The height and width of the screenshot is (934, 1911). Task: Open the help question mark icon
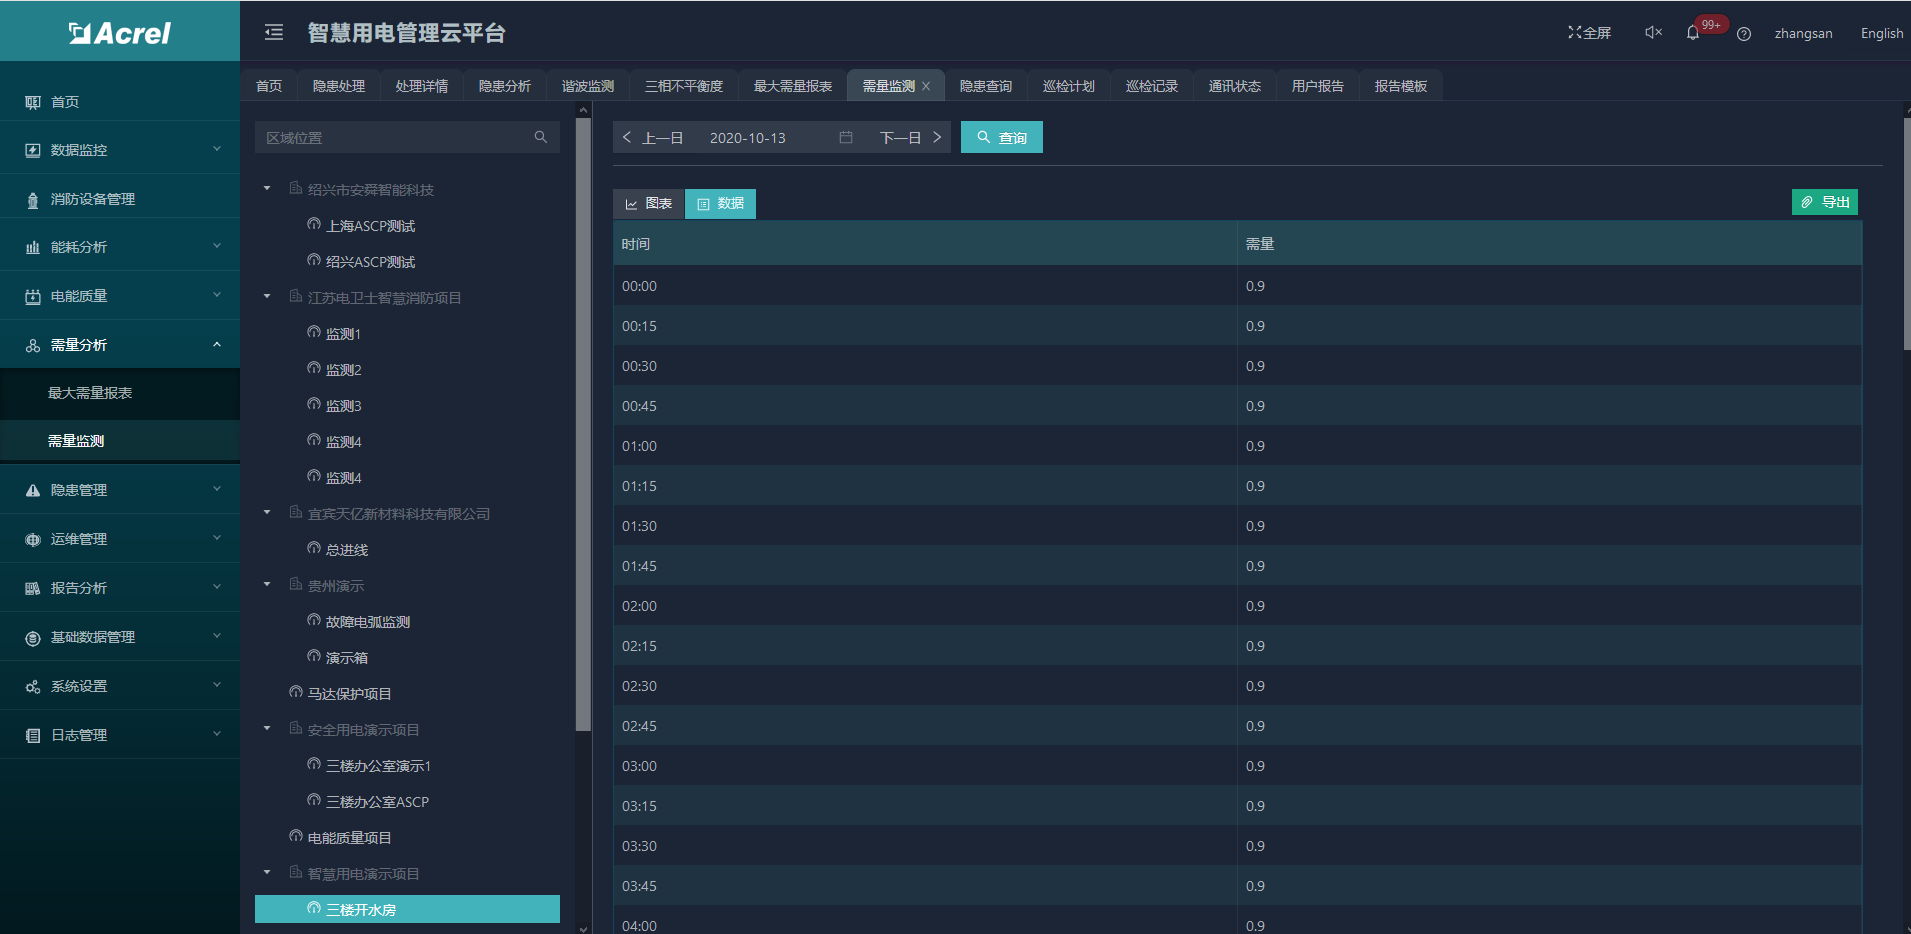(1744, 34)
